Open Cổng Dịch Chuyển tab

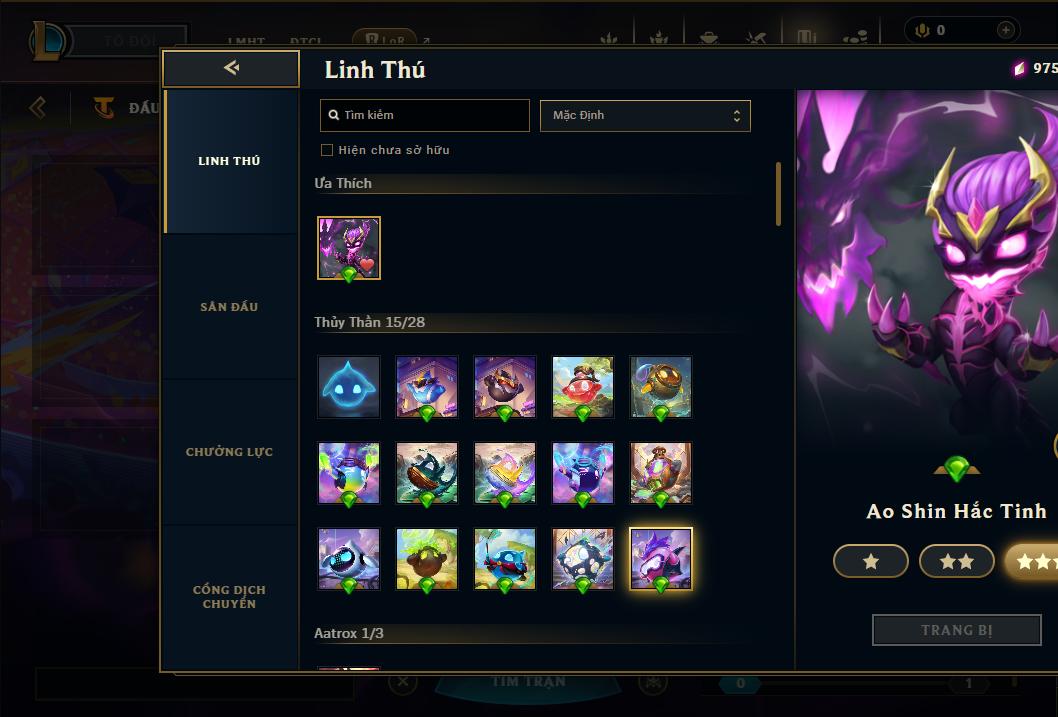[x=229, y=597]
